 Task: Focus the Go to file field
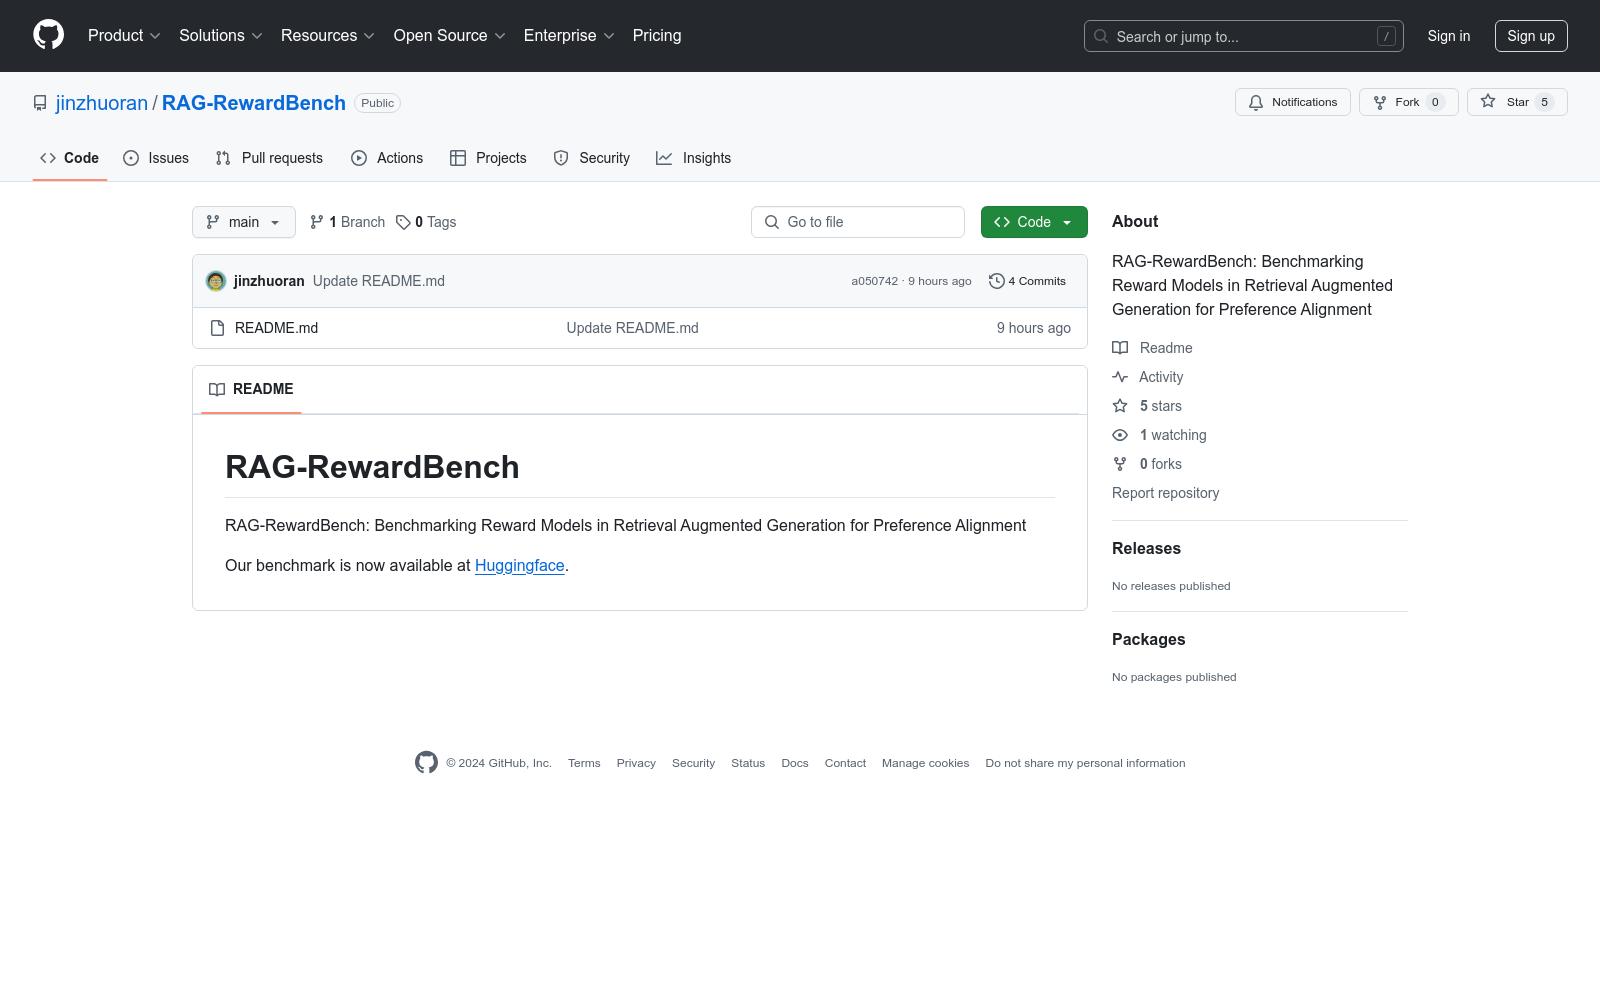click(858, 222)
